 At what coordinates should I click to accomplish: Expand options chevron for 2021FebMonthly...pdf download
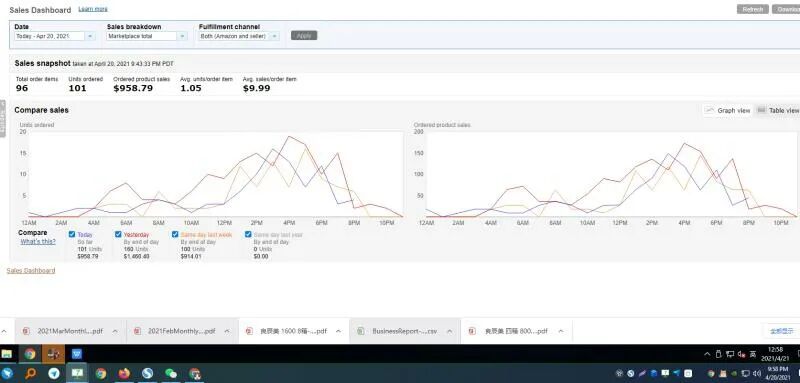pos(227,331)
